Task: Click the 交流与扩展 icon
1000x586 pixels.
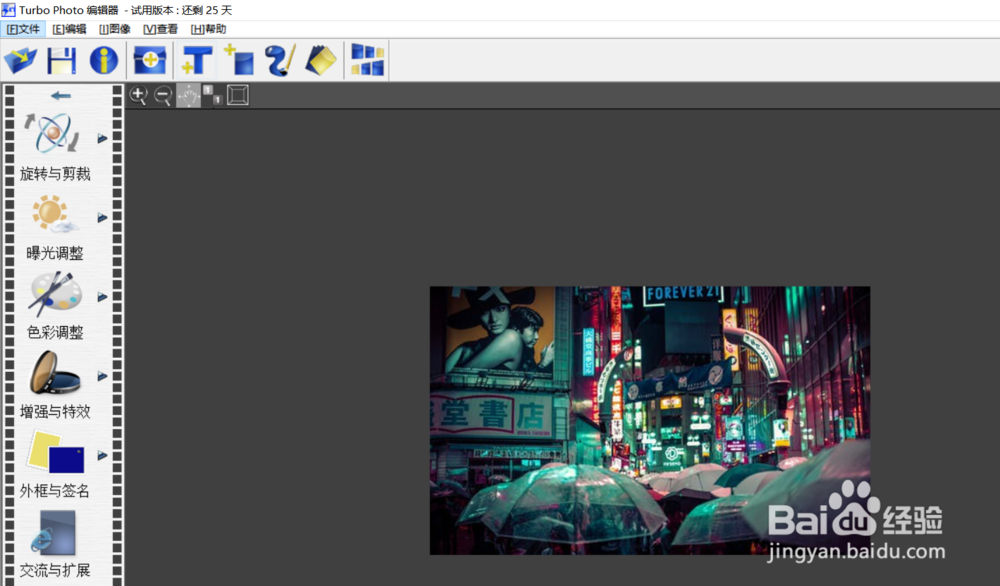Action: coord(54,533)
